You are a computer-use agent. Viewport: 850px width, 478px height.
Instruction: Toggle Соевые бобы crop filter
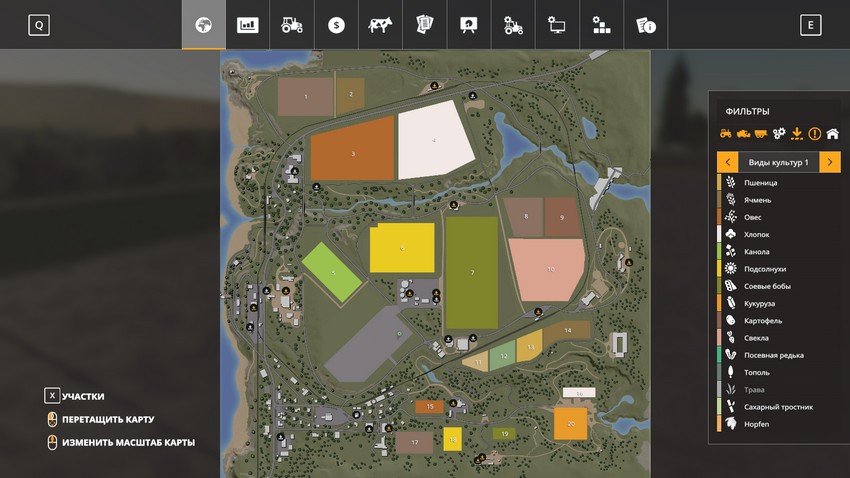(x=778, y=286)
